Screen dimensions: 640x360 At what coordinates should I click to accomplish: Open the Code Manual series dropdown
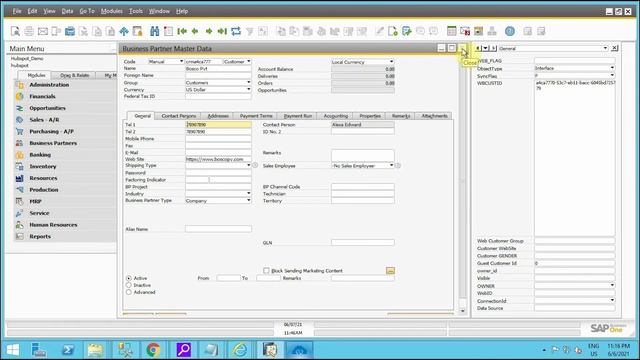coord(181,61)
